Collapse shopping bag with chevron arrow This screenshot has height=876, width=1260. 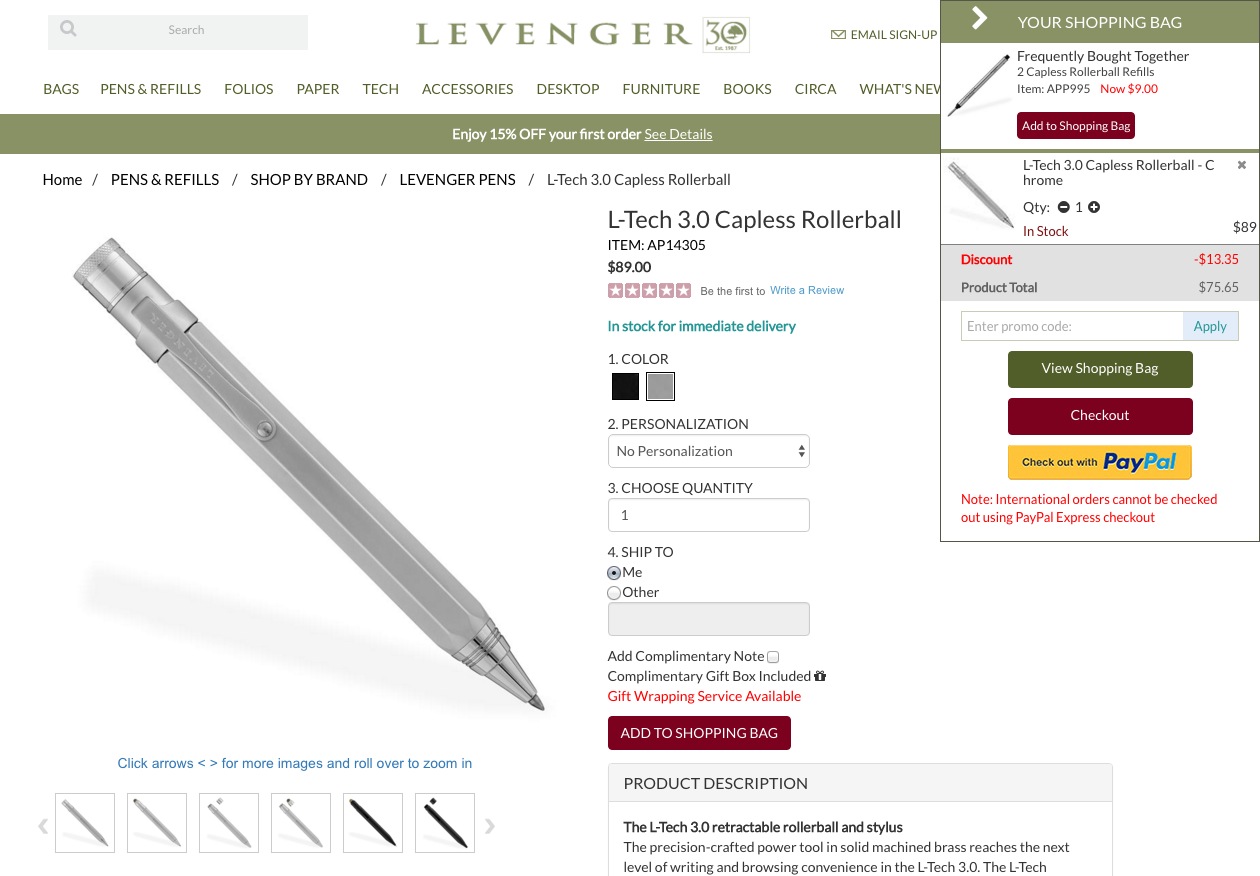coord(979,18)
